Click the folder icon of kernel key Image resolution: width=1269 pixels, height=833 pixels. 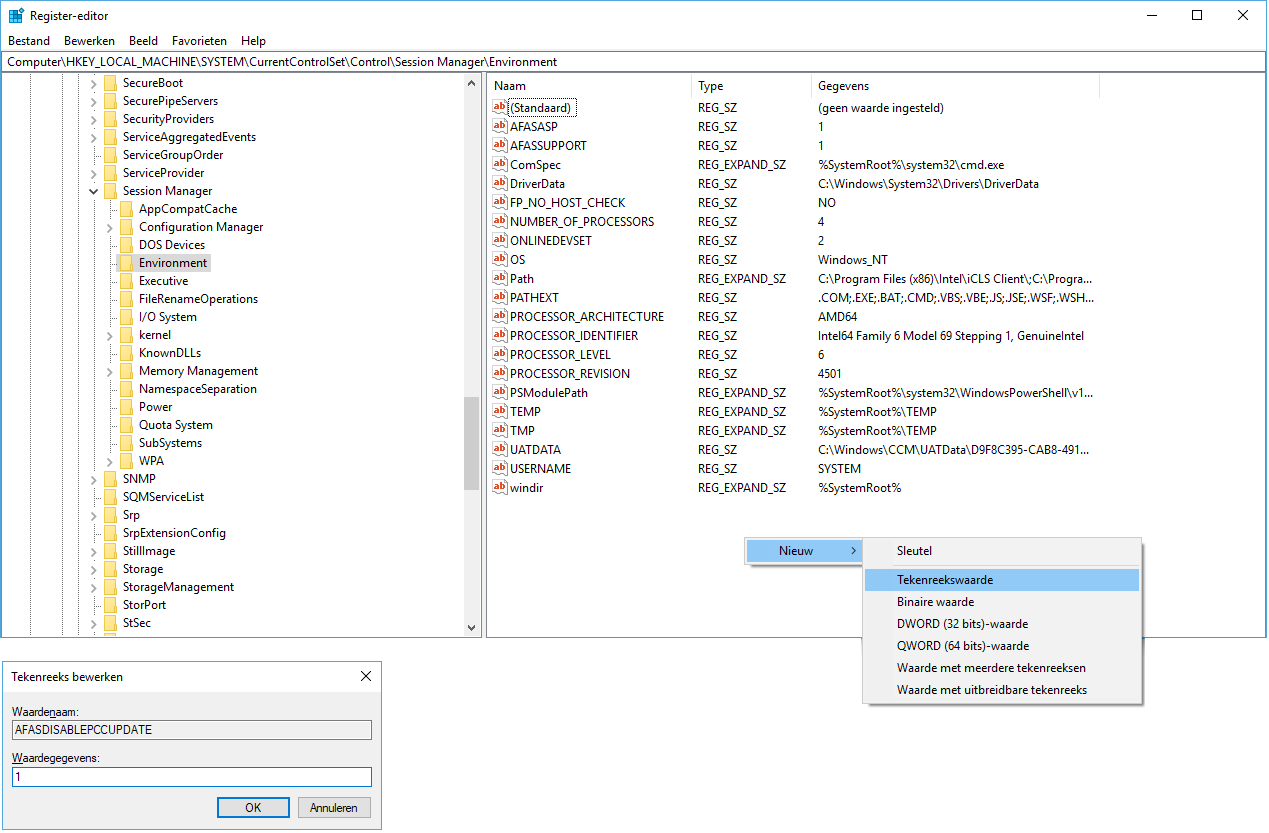point(126,335)
